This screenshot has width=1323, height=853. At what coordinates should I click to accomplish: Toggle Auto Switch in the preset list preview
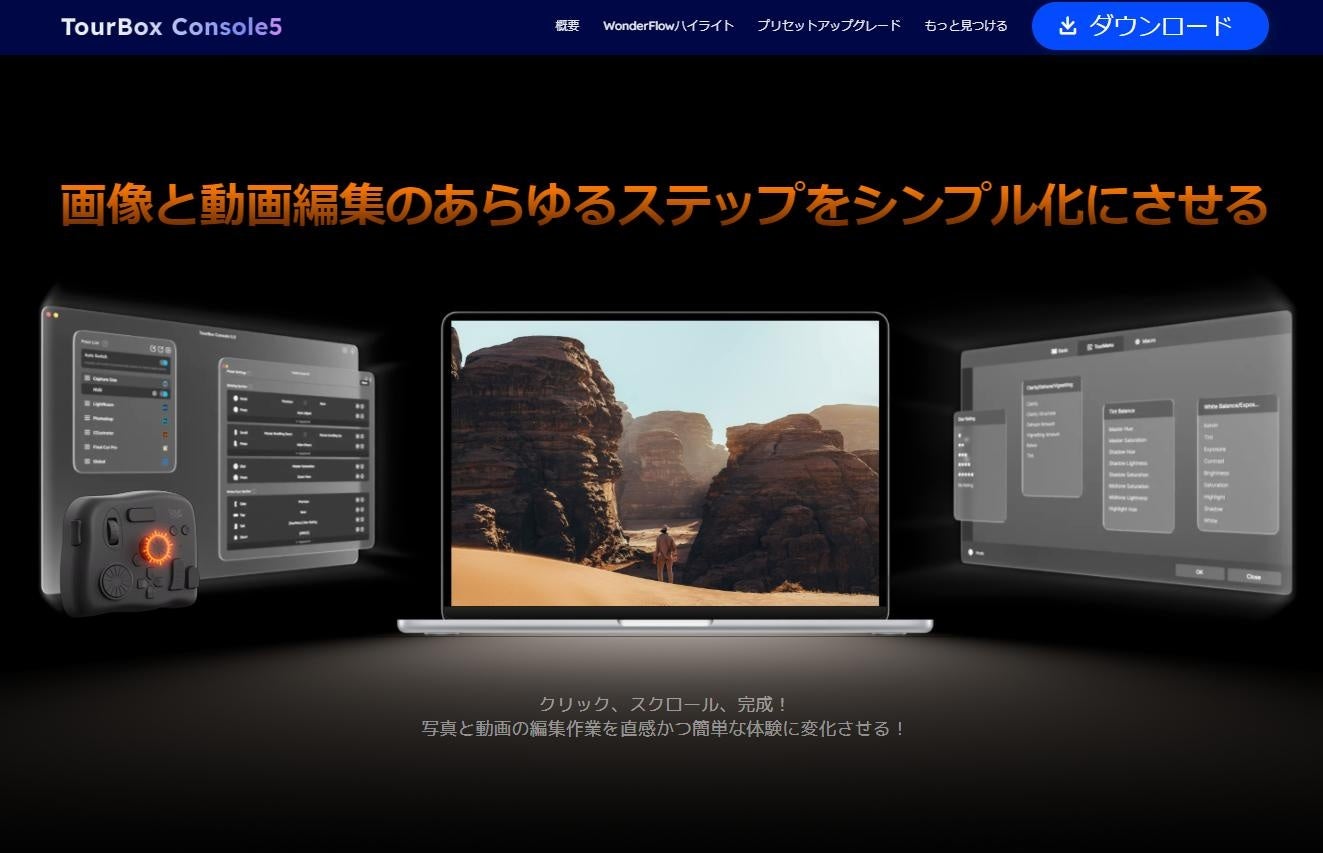164,363
